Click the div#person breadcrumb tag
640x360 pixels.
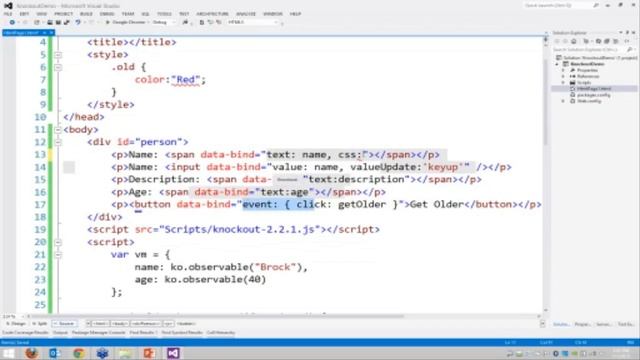coord(146,324)
